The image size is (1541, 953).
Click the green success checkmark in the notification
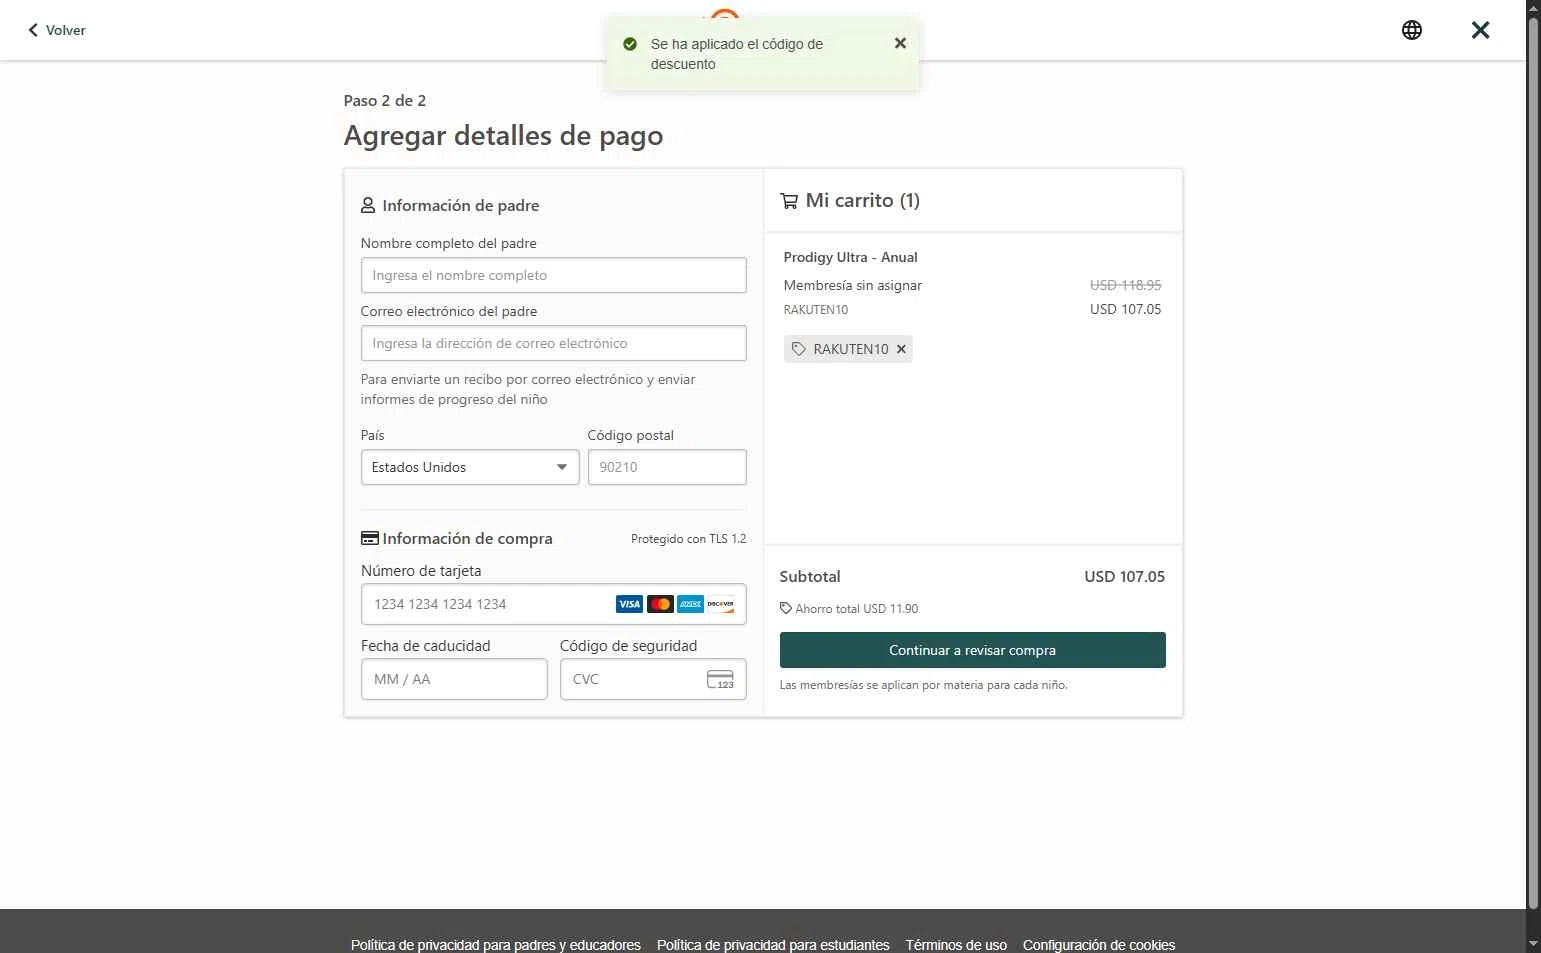(630, 44)
